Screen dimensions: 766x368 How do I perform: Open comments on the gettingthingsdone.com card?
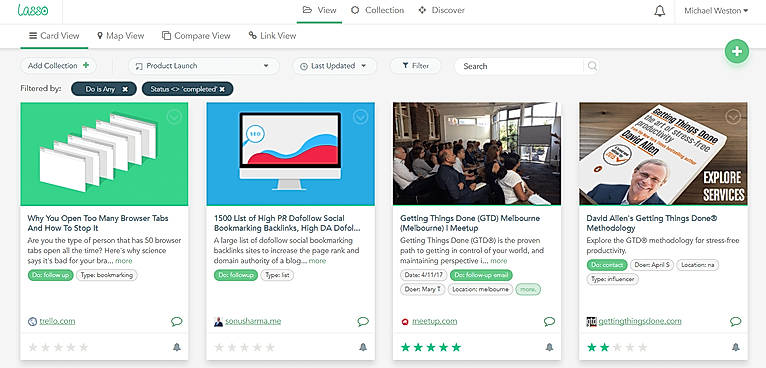tap(735, 321)
